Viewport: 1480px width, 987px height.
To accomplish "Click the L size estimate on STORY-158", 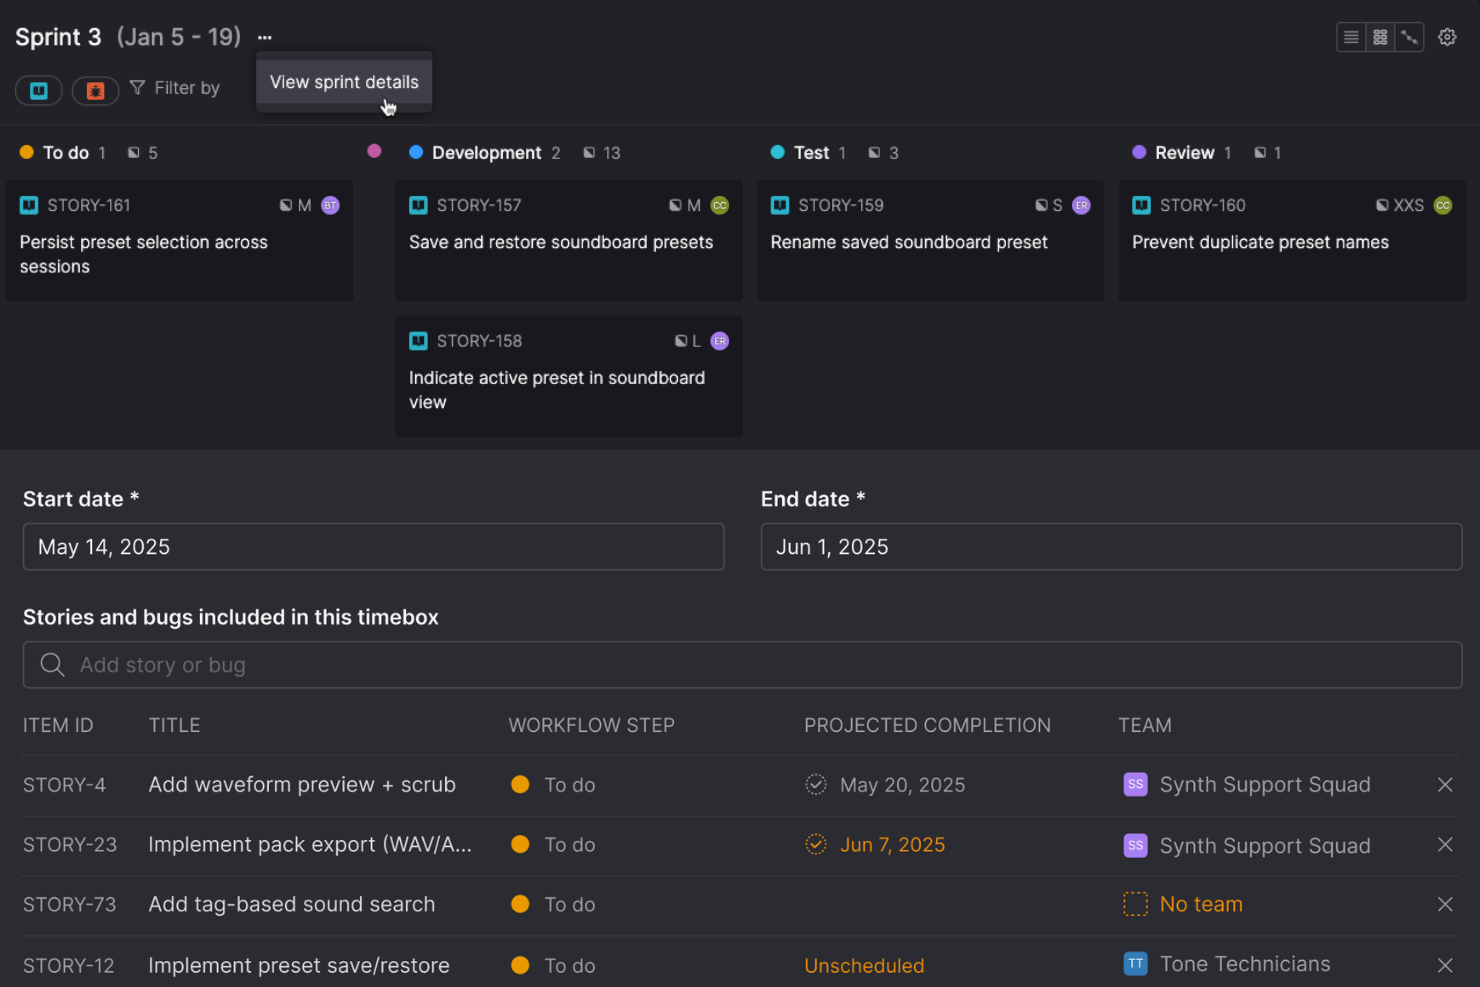I will pos(688,341).
